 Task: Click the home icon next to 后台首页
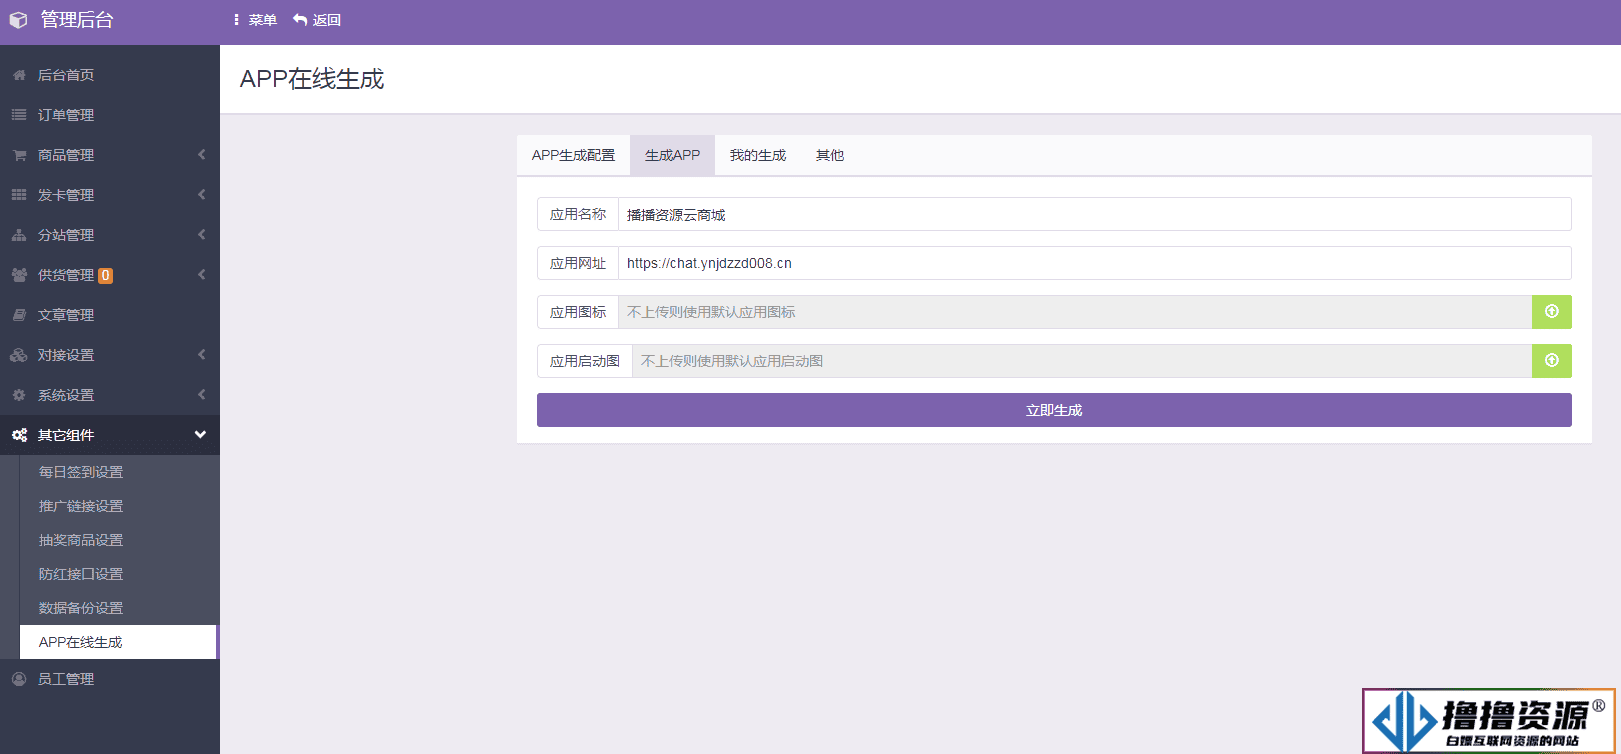19,75
